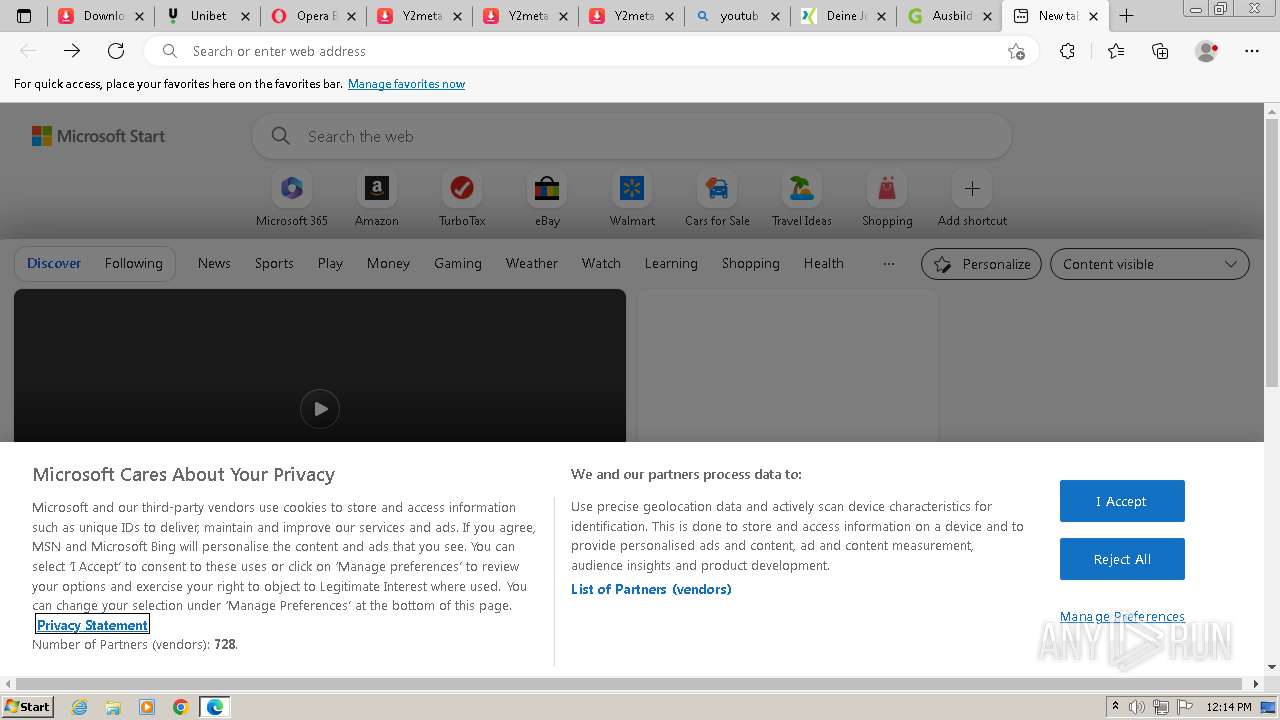Open List of Partners (vendors) link
Viewport: 1280px width, 720px height.
[x=651, y=589]
